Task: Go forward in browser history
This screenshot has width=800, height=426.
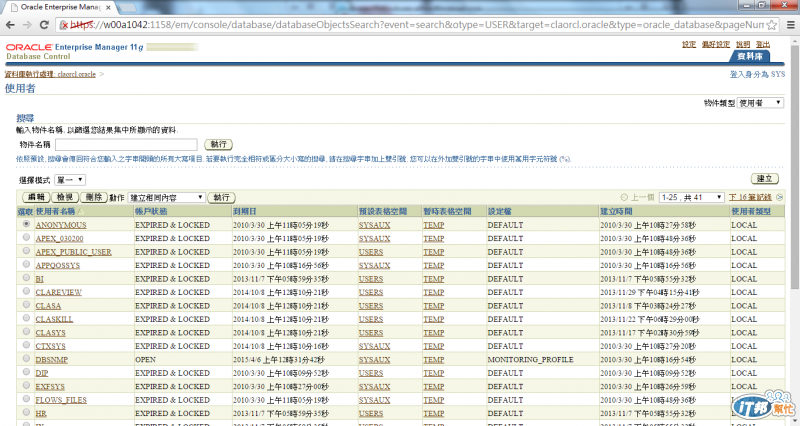Action: [x=27, y=25]
